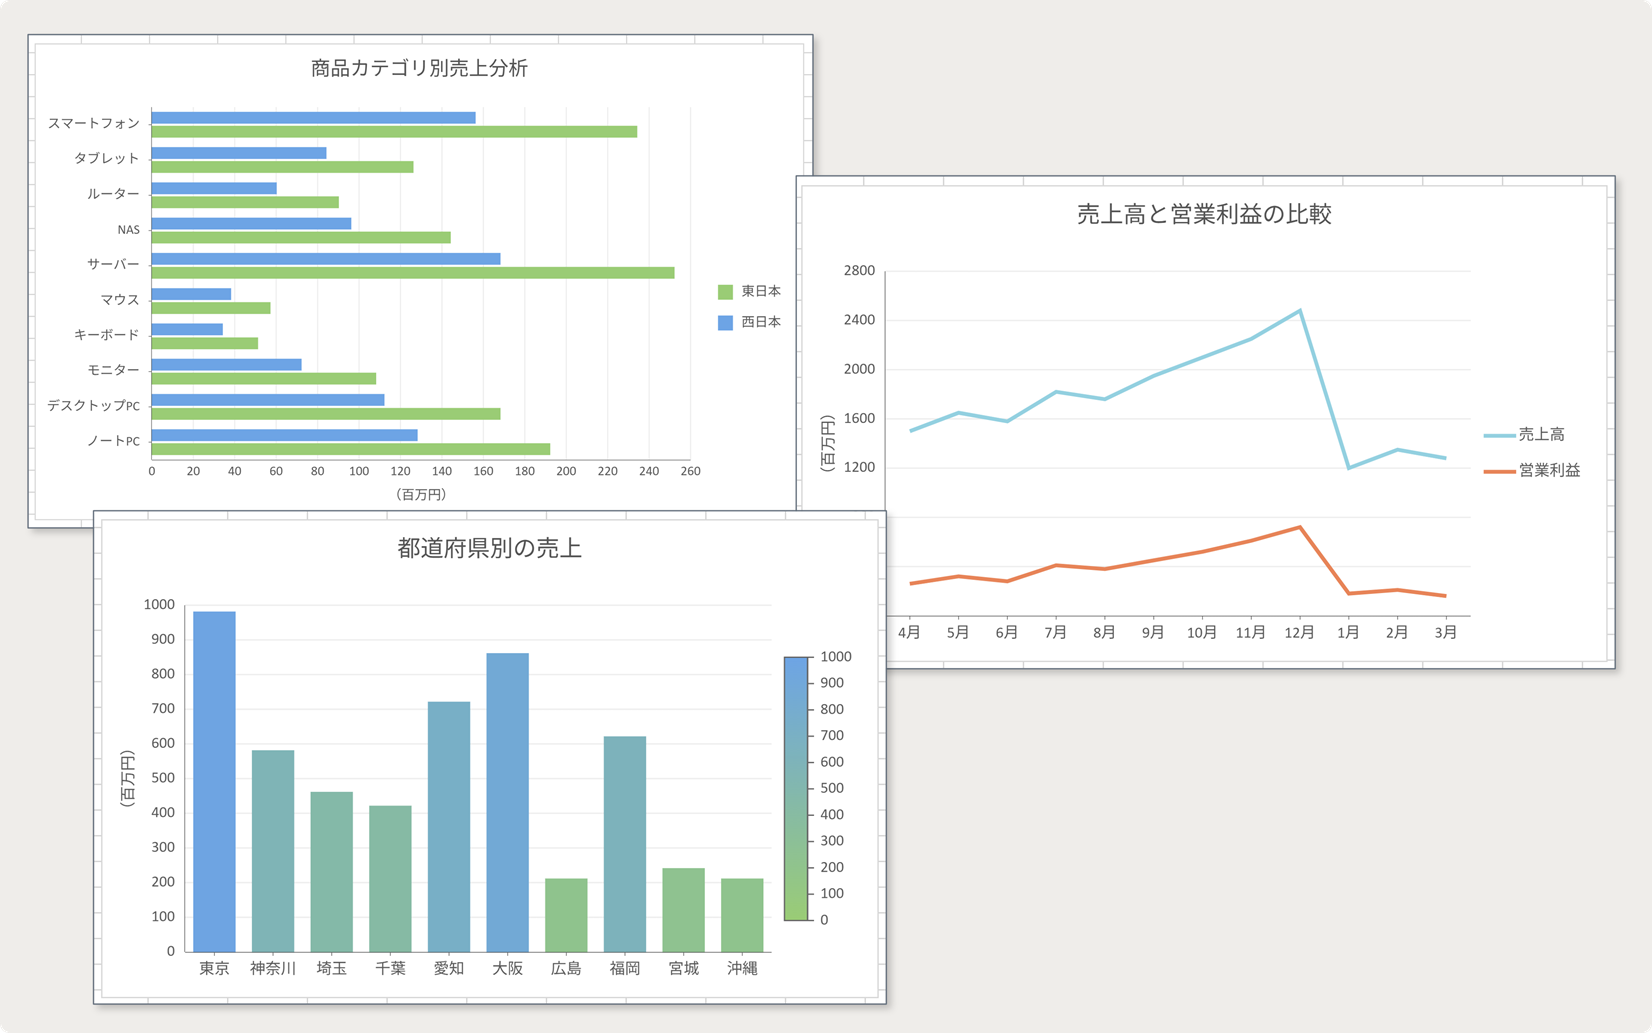
Task: Click the NAS category label
Action: [128, 229]
